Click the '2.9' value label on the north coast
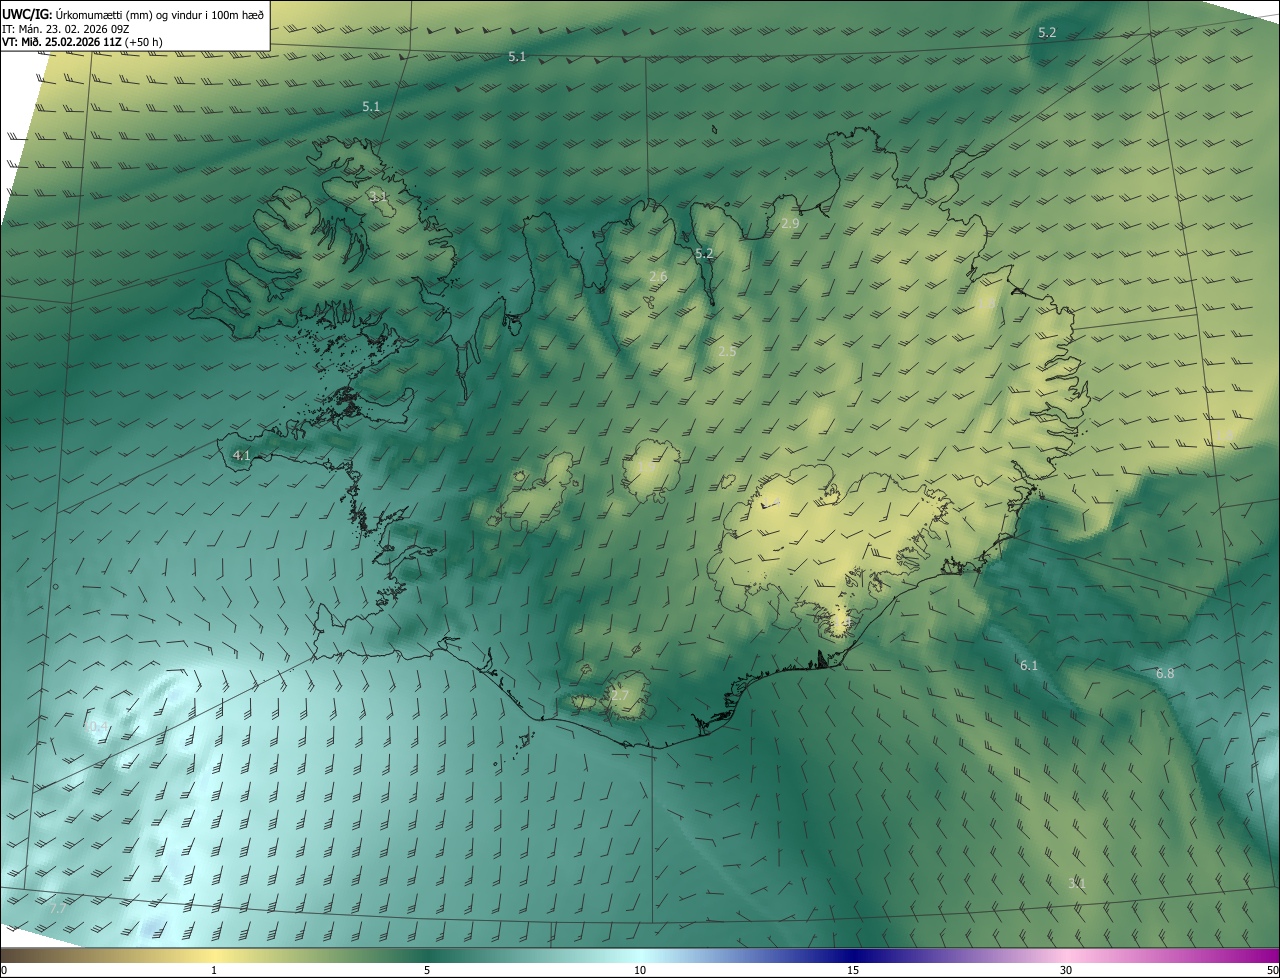1280x978 pixels. point(790,223)
